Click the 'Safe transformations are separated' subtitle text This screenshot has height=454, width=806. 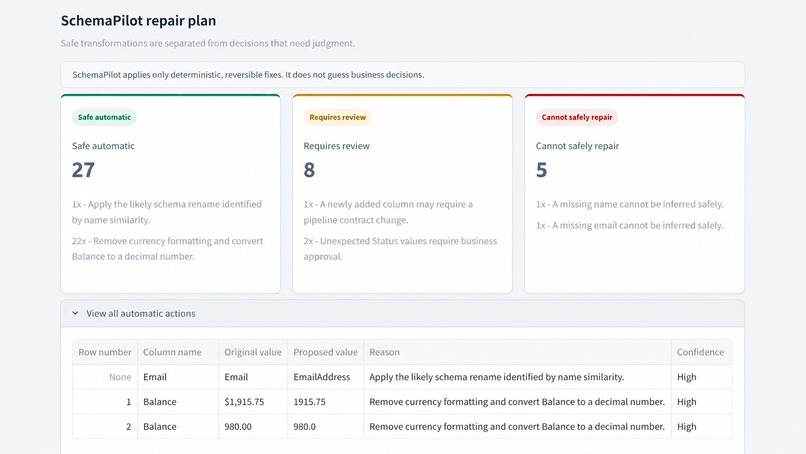click(208, 43)
